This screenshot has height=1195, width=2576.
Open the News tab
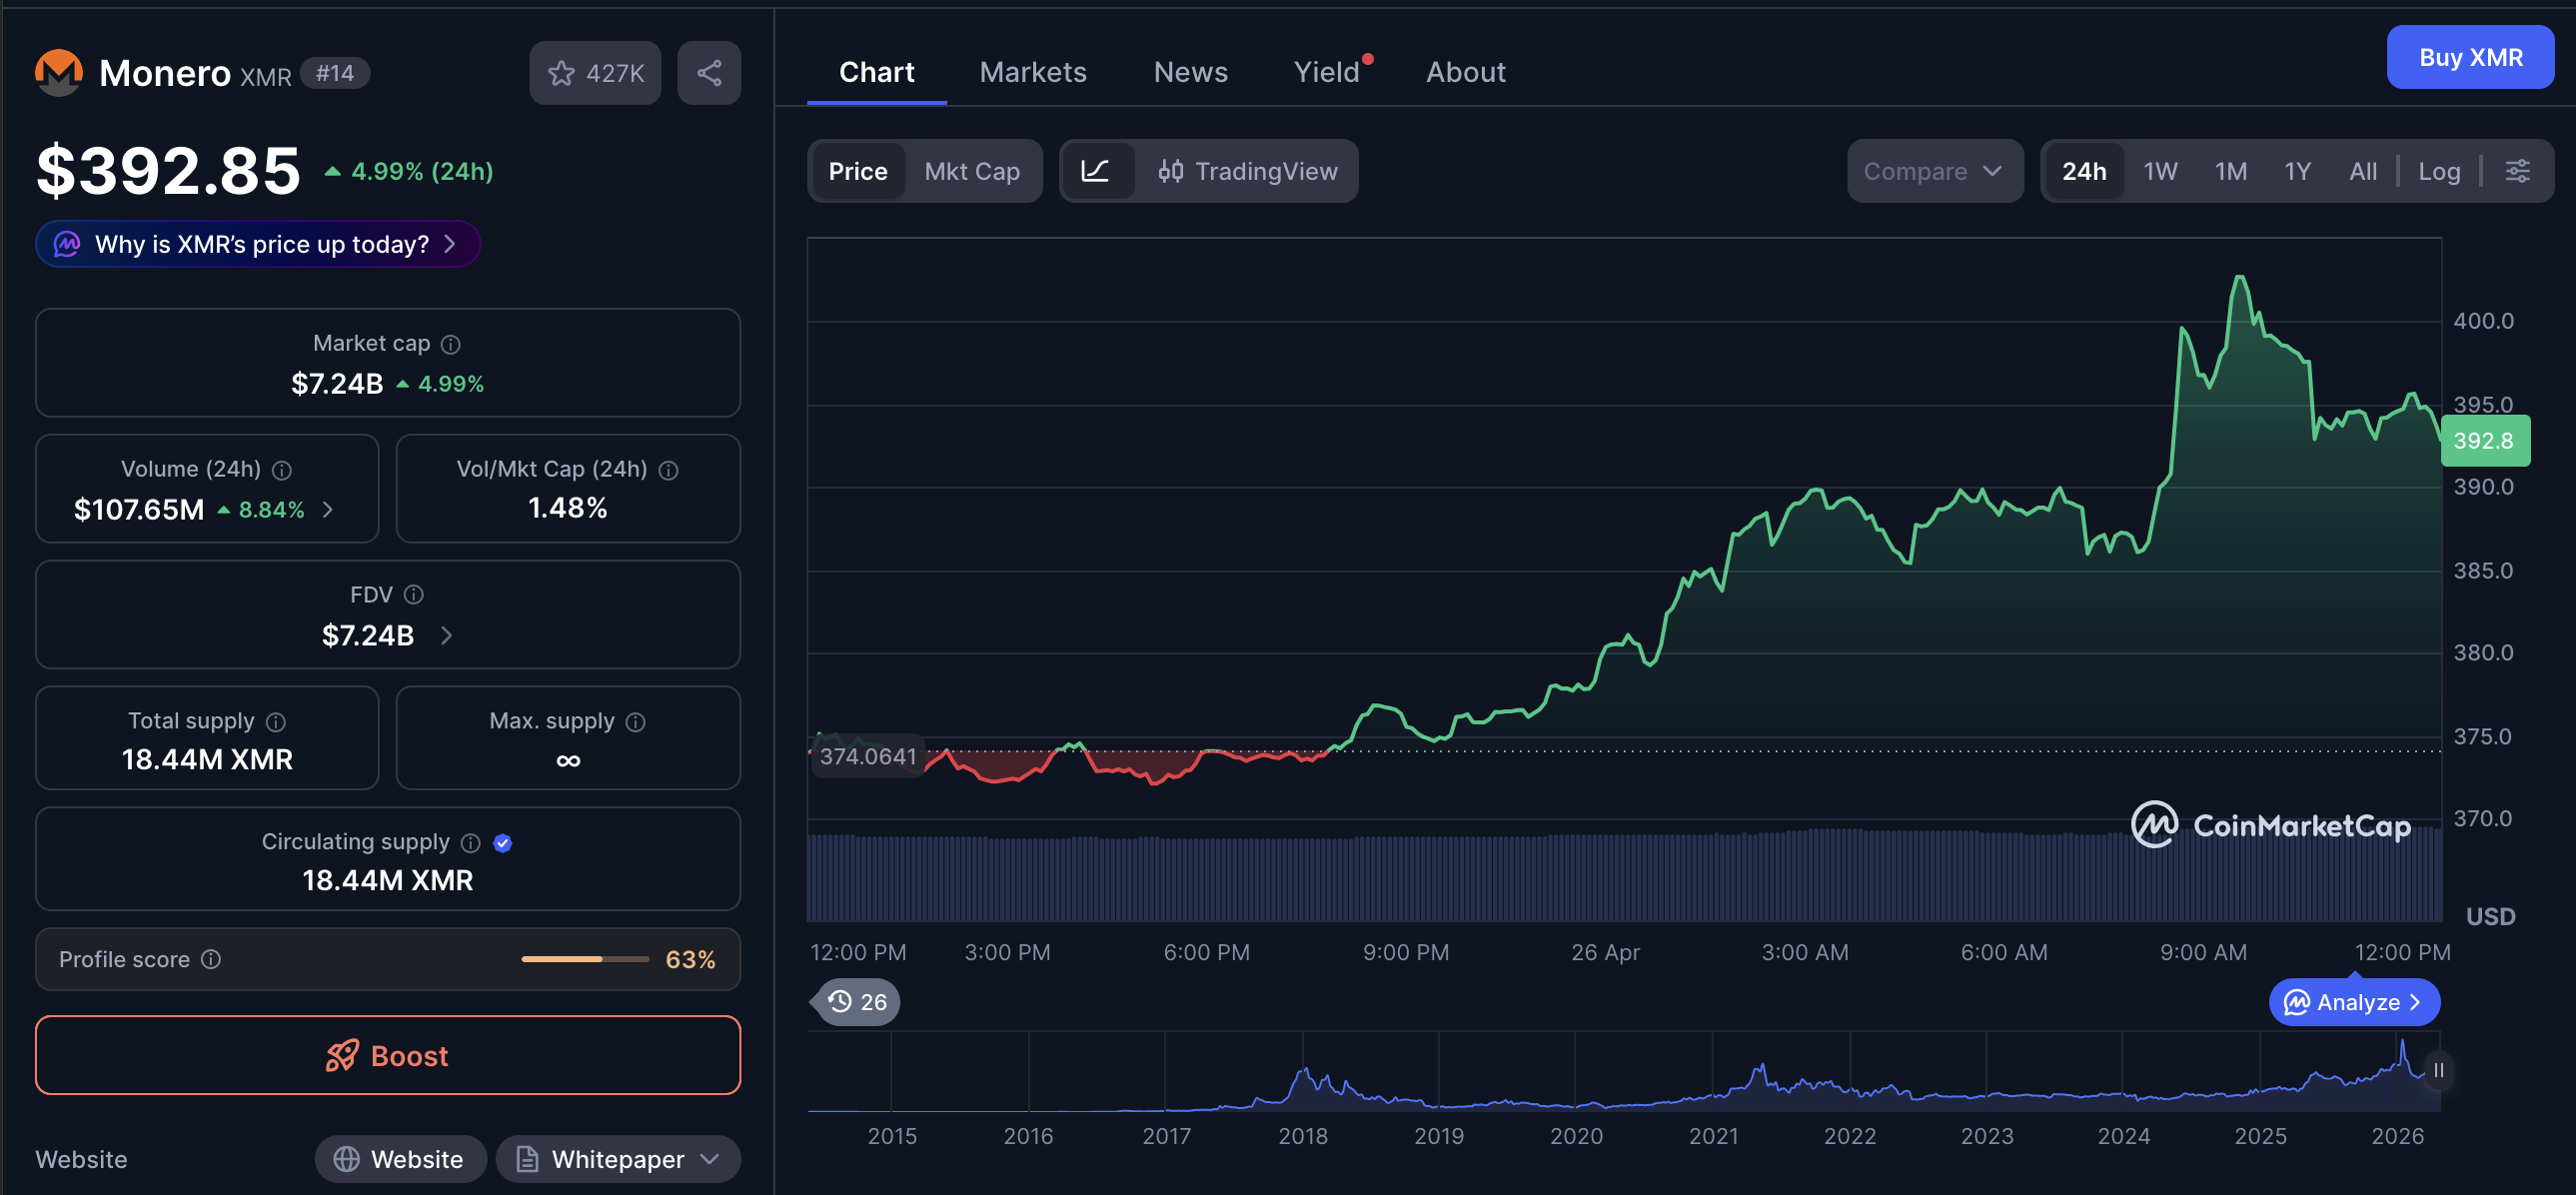pos(1190,72)
